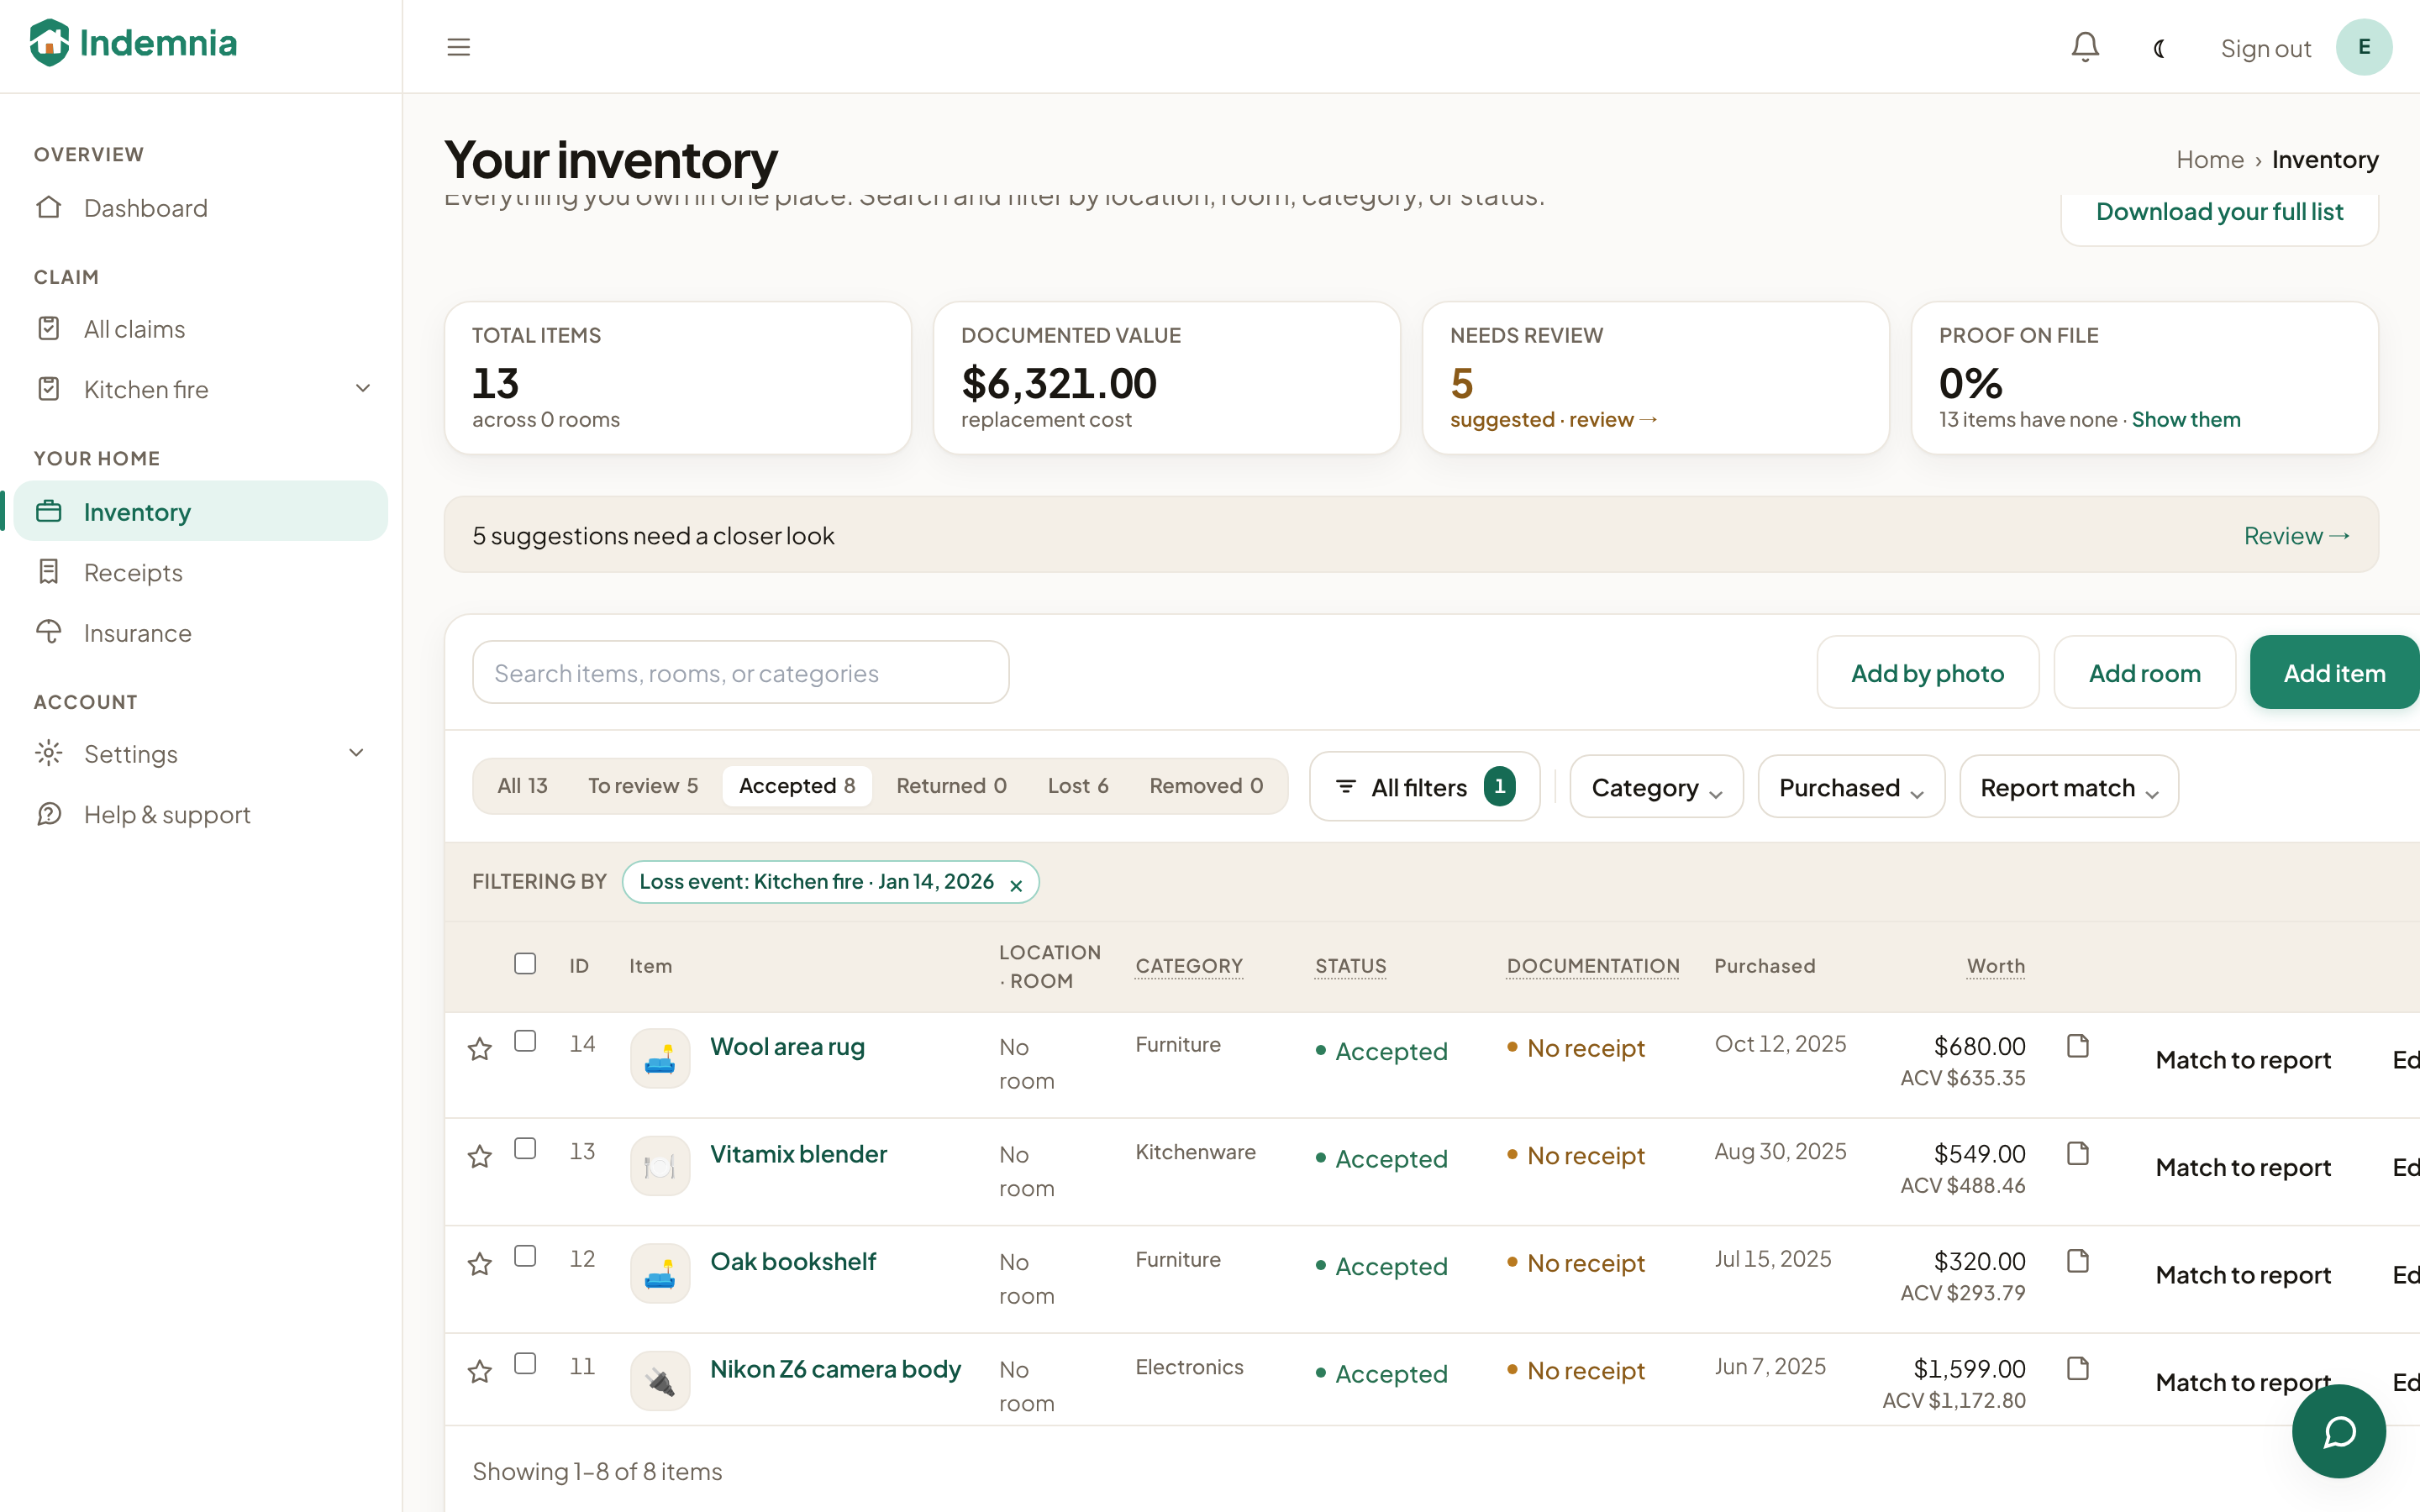Viewport: 2420px width, 1512px height.
Task: Open Help & support
Action: 200,815
